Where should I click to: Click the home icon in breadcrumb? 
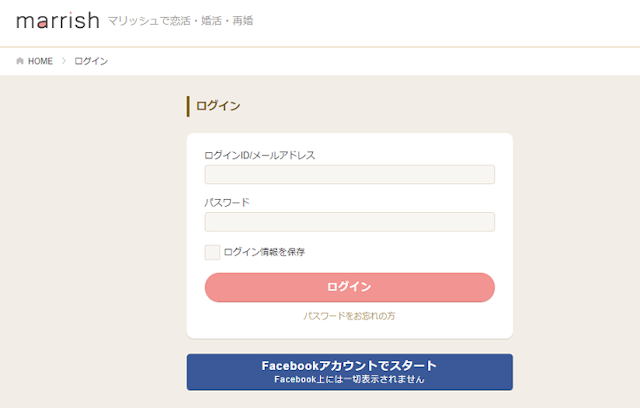point(20,61)
